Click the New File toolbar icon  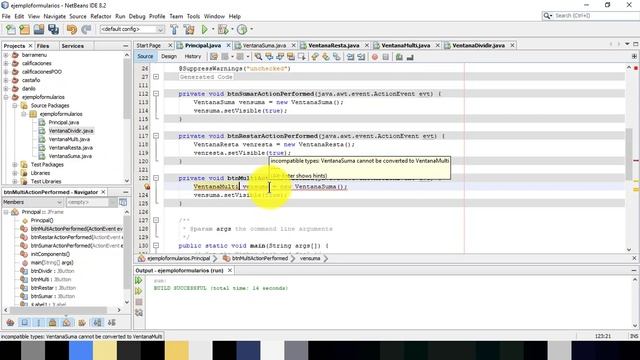pos(11,29)
